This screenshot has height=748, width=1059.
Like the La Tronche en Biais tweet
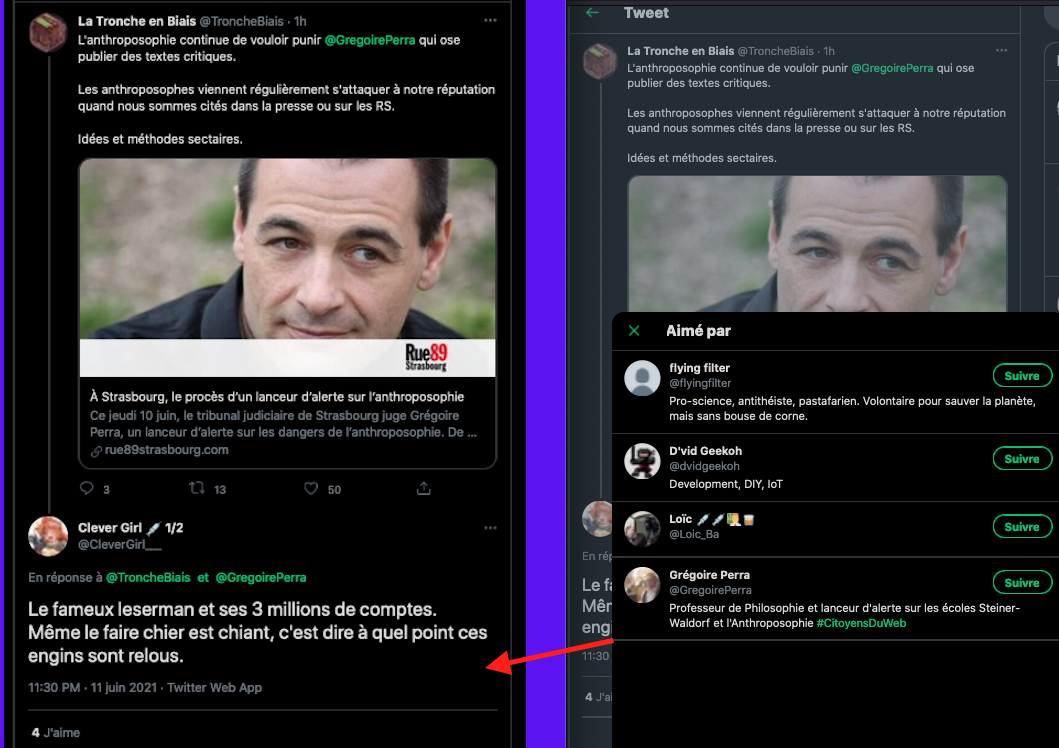click(311, 489)
